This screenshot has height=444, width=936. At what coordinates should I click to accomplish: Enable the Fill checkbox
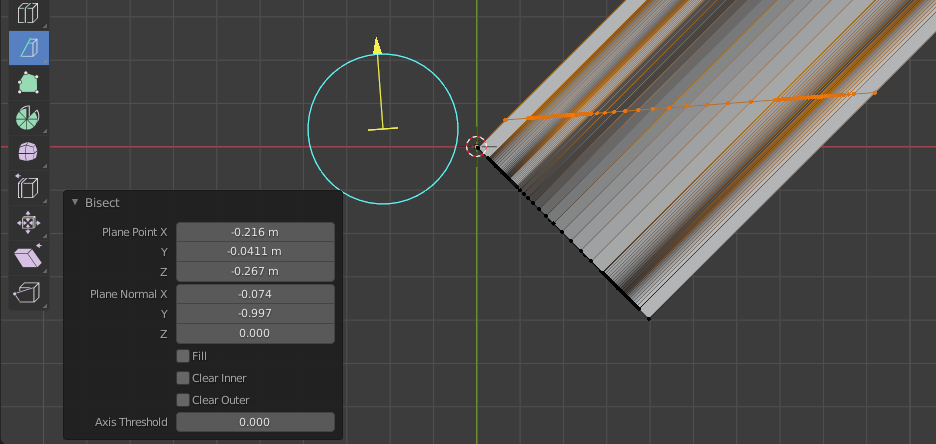(183, 356)
